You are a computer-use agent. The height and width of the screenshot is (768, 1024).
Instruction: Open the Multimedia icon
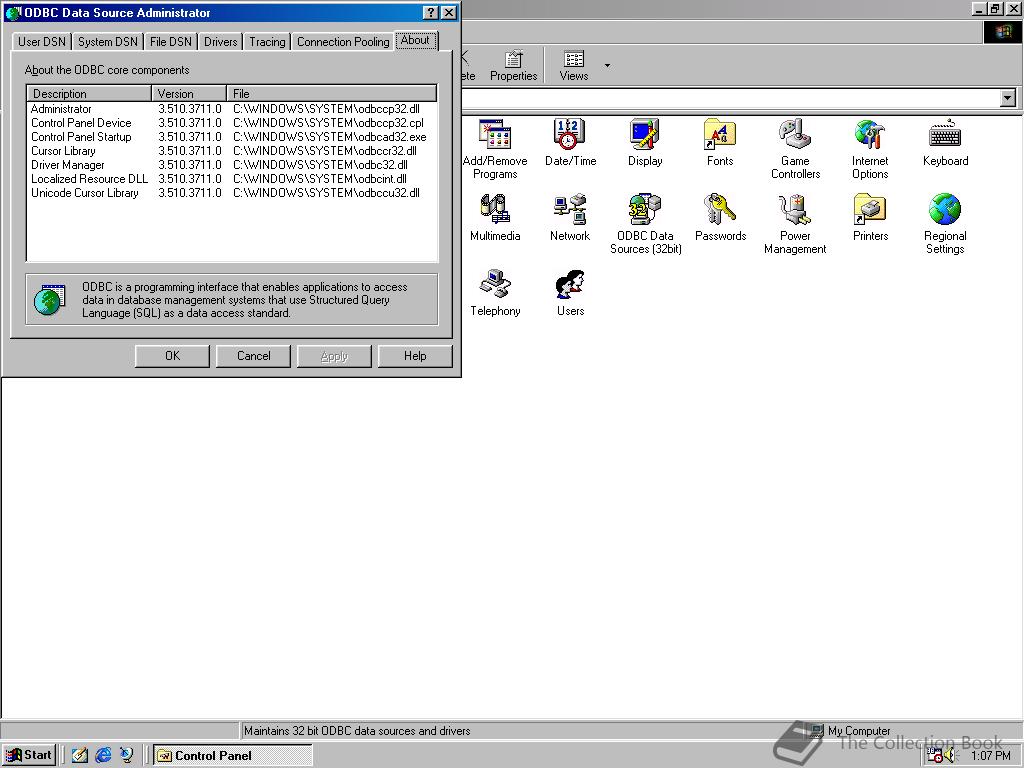[x=494, y=217]
